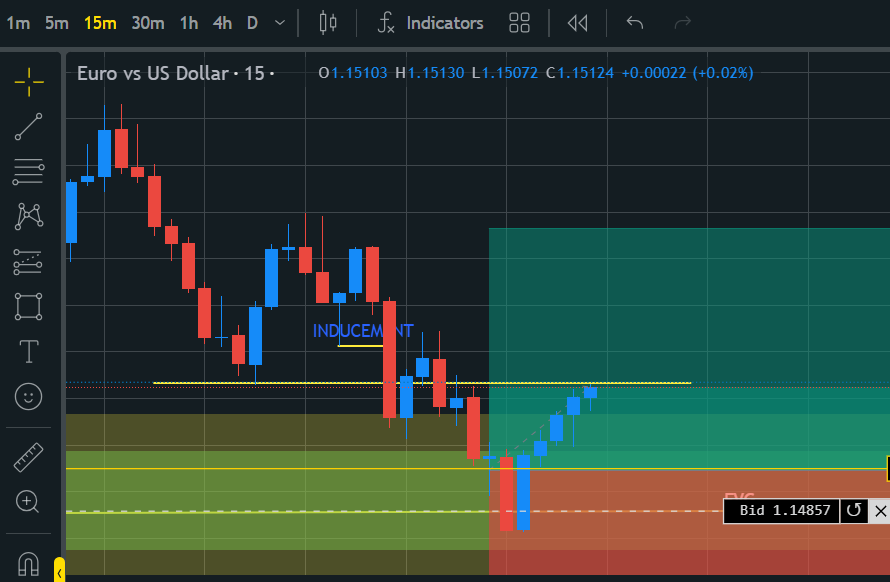Select the ruler measure tool

[29, 458]
